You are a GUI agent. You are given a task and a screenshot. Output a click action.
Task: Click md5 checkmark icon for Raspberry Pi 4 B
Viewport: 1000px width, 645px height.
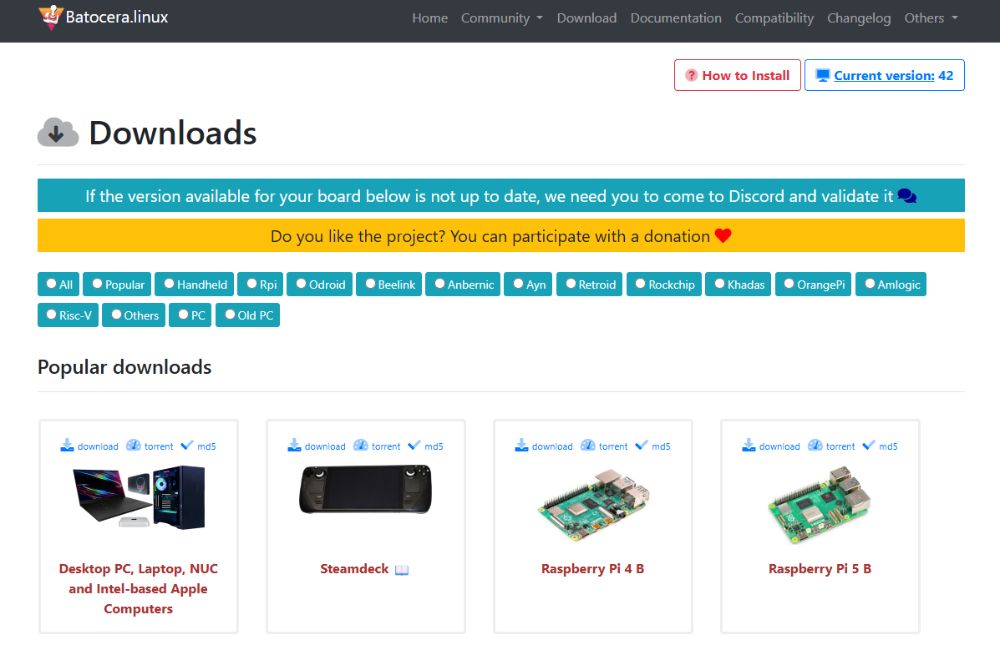tap(641, 446)
